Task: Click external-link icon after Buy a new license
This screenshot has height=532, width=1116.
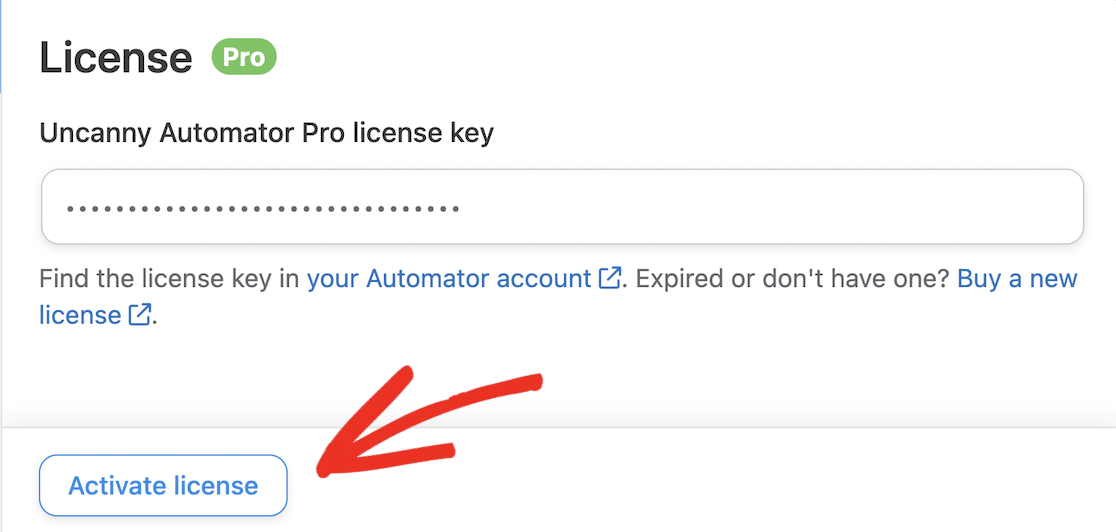Action: click(x=140, y=316)
